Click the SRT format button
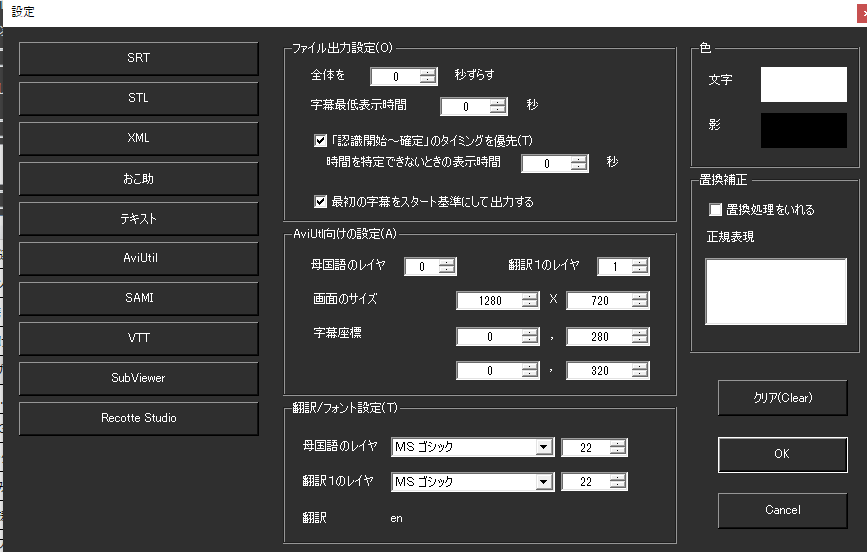867x552 pixels. point(138,58)
